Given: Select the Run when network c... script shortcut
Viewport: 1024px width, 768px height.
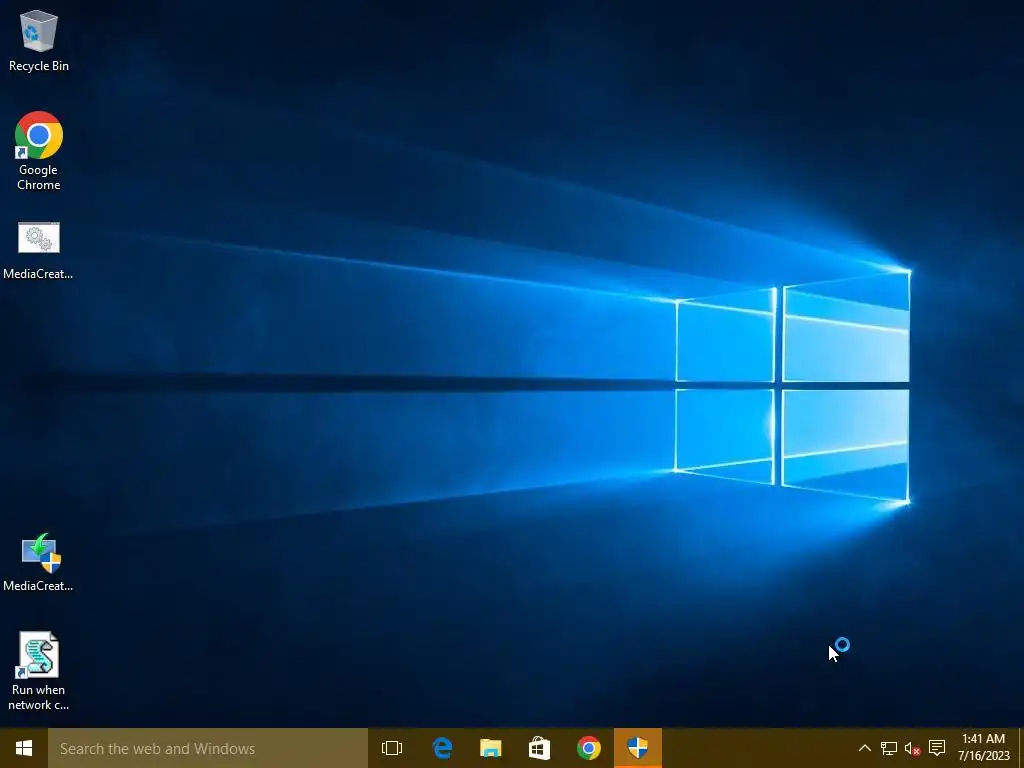Looking at the screenshot, I should (39, 671).
